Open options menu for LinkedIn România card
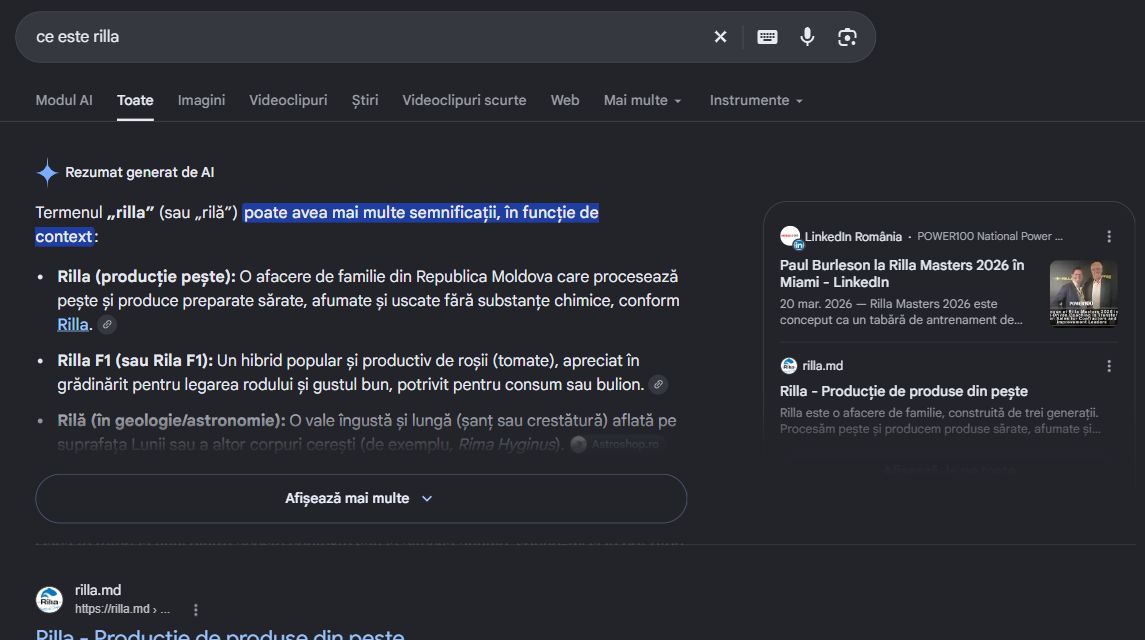 click(x=1108, y=237)
